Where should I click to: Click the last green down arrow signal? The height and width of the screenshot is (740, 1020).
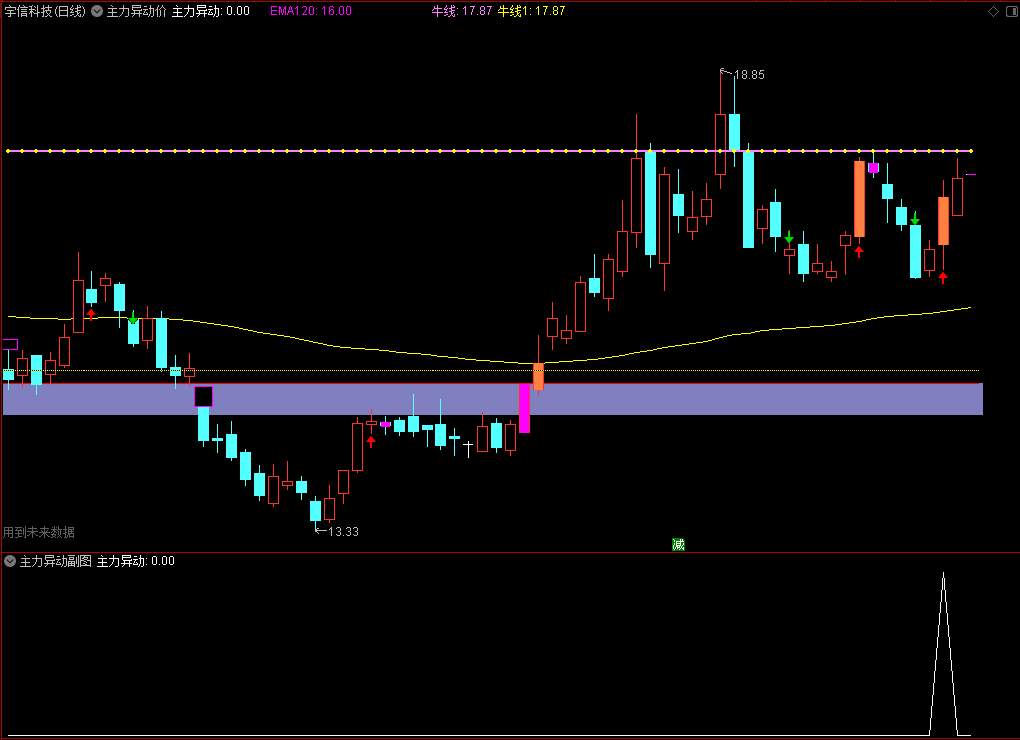tap(915, 219)
